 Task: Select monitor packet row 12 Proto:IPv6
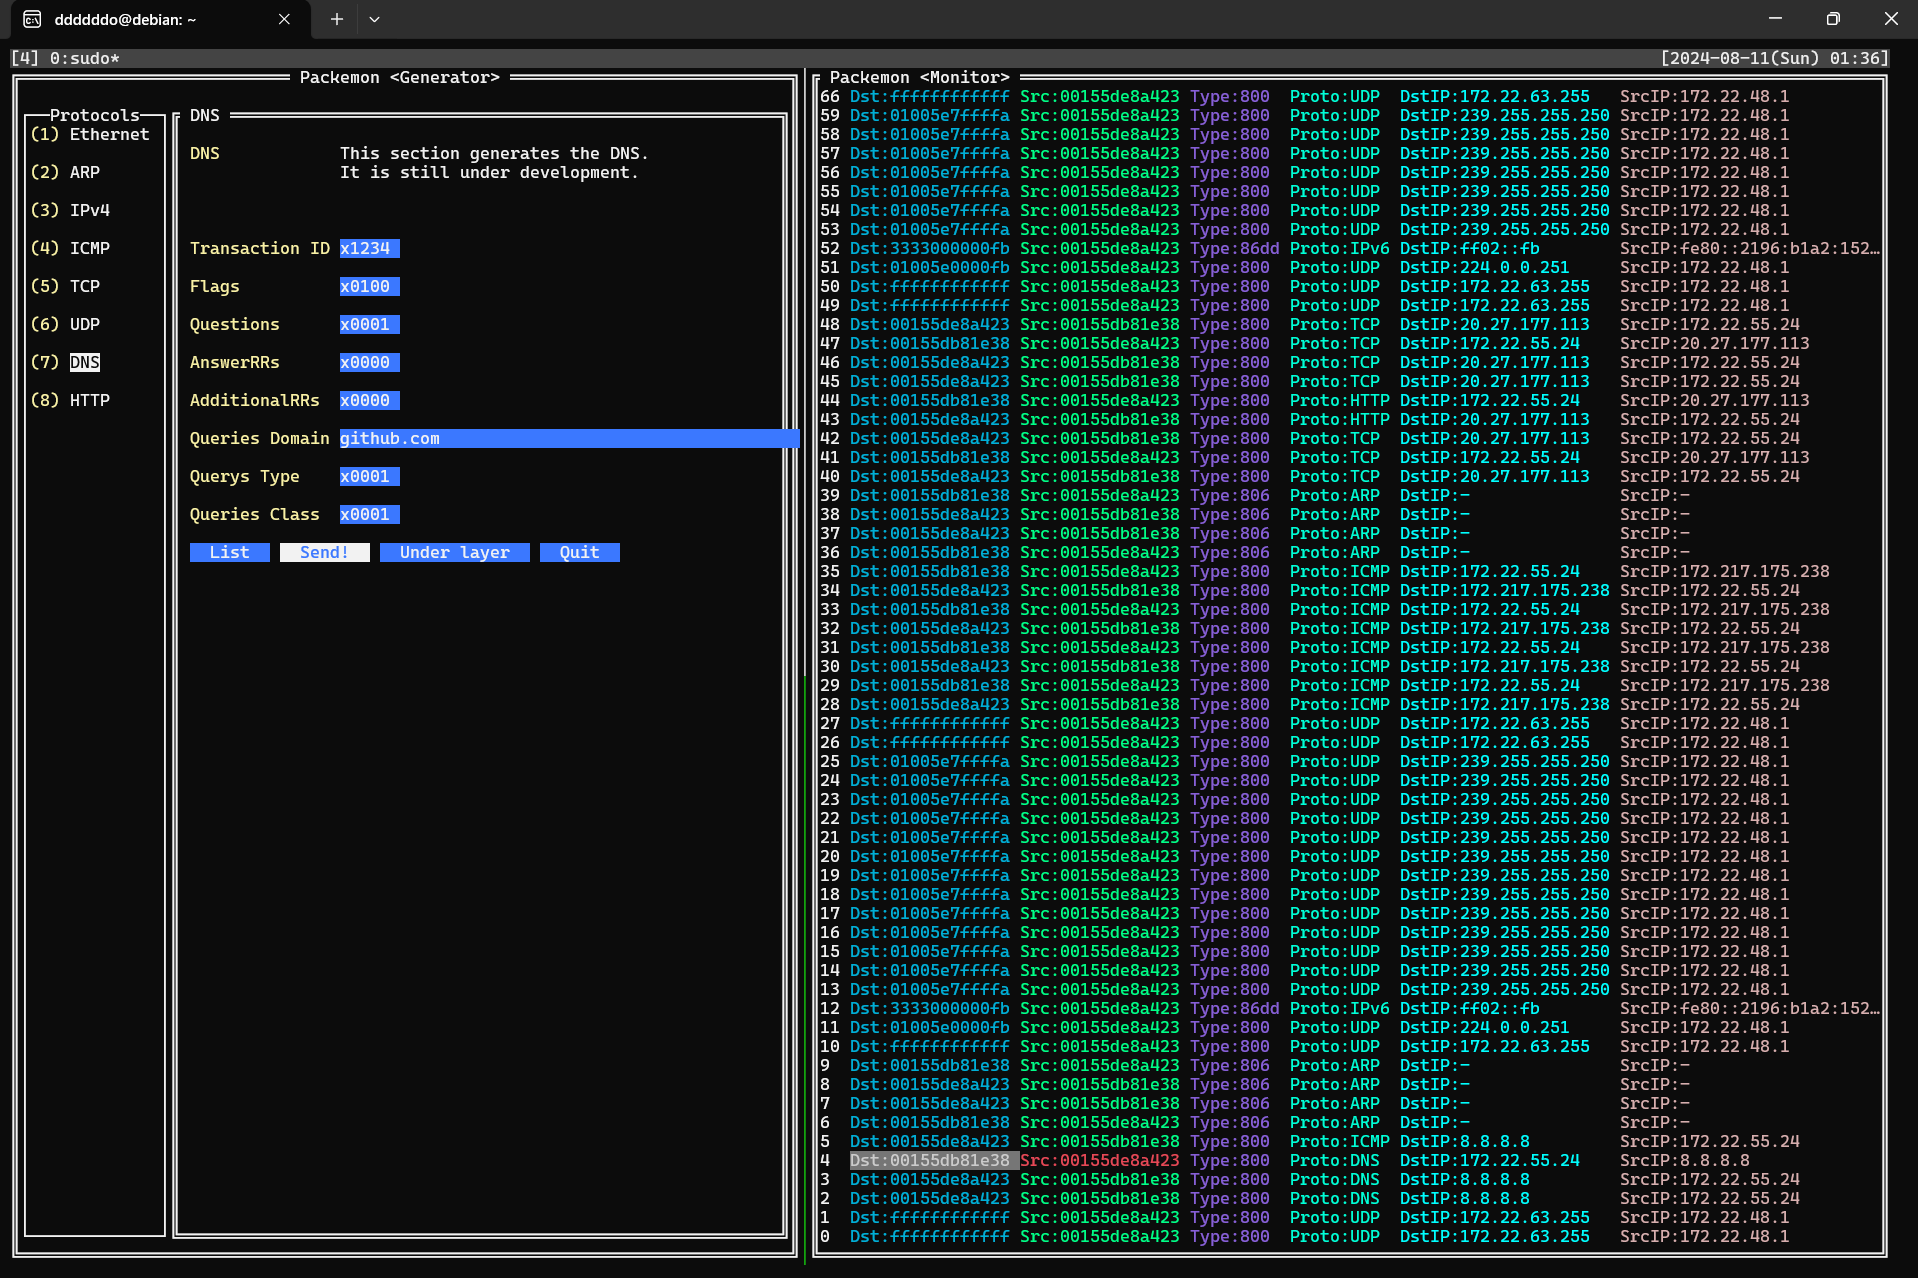tap(1350, 1008)
